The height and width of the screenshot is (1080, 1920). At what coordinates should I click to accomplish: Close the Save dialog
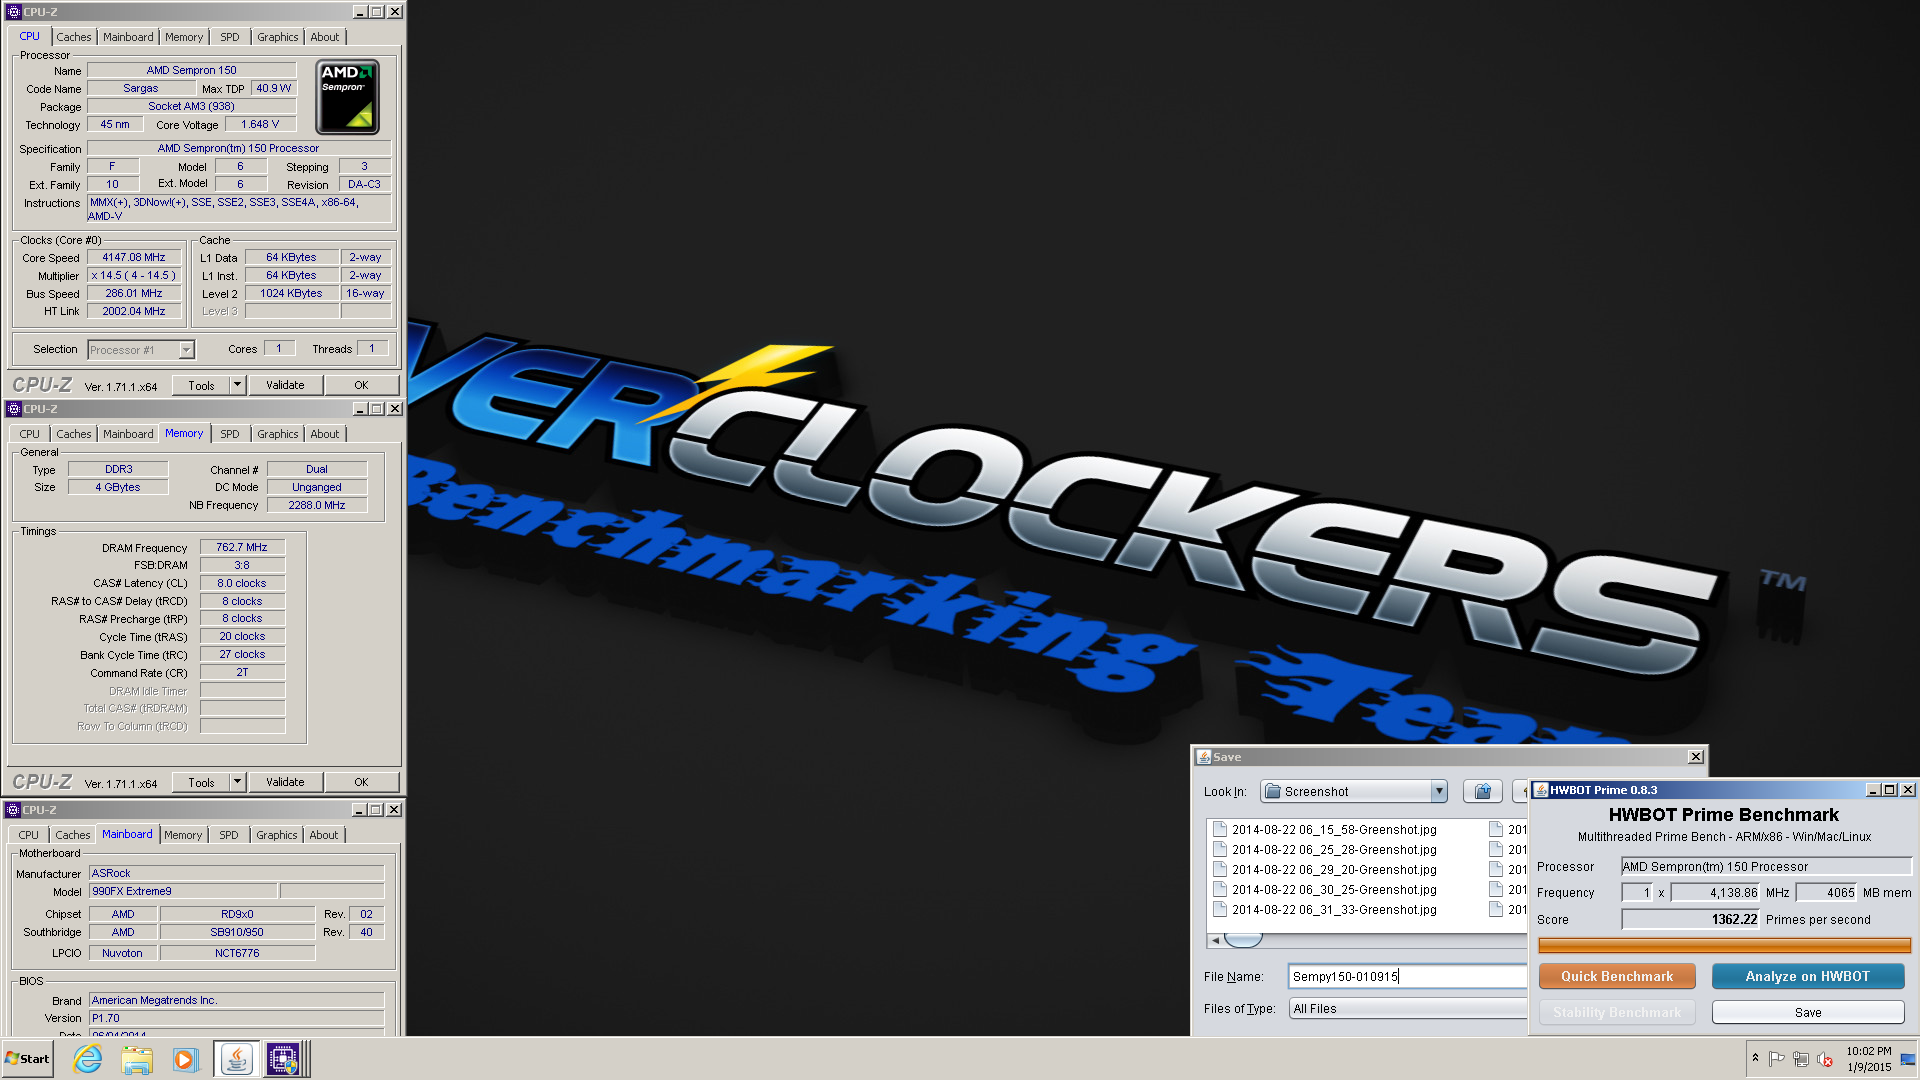coord(1695,757)
